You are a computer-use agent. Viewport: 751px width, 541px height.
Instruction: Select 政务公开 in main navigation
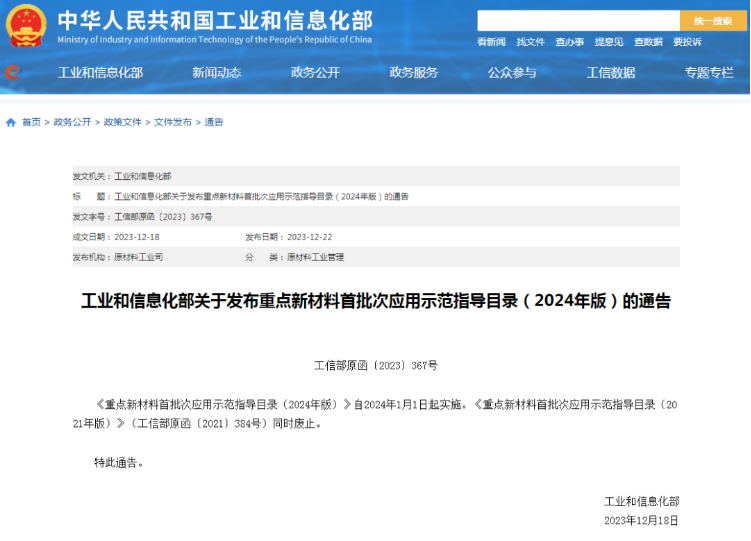pos(316,73)
